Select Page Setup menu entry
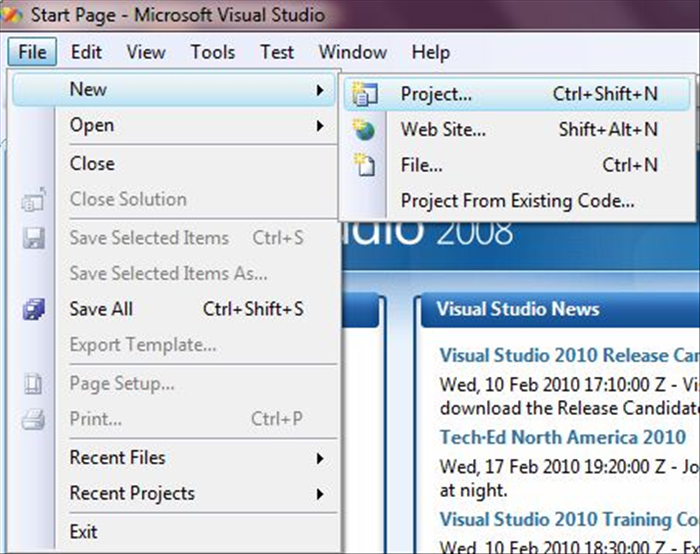Screen dimensions: 700x554 pos(174,383)
